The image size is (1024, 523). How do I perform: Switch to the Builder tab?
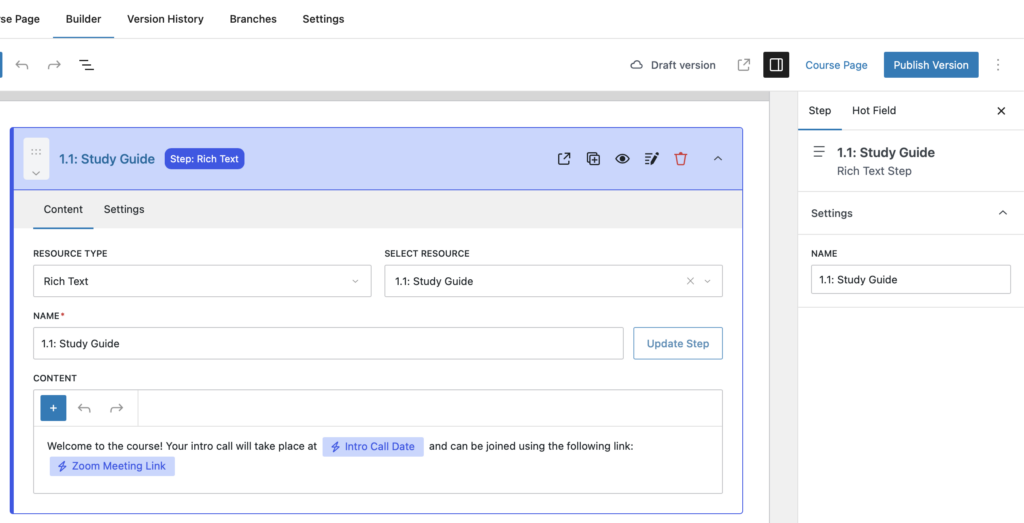pos(84,19)
